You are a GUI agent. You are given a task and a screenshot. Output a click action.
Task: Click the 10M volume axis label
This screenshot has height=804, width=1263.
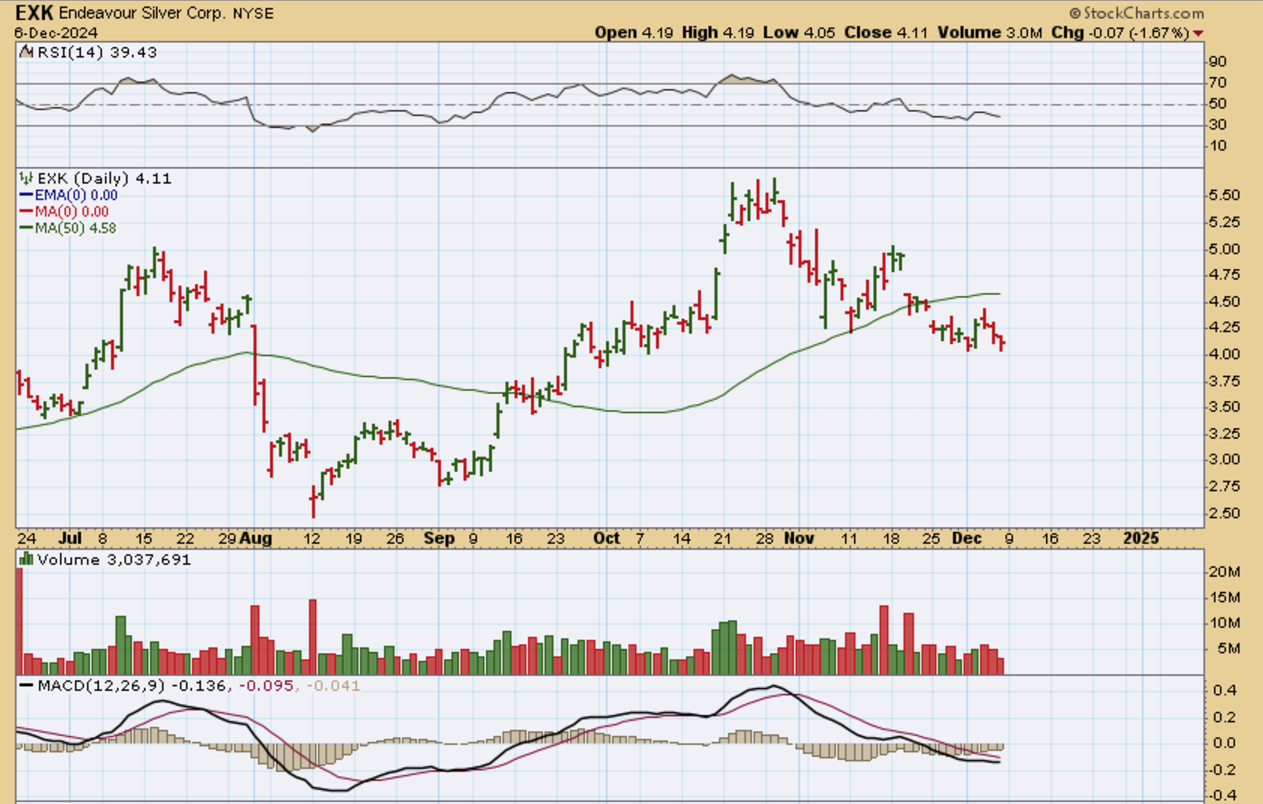(1224, 624)
